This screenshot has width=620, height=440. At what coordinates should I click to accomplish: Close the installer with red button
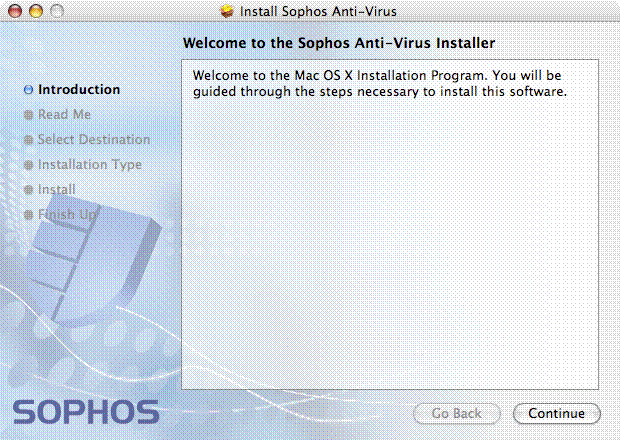click(x=15, y=11)
